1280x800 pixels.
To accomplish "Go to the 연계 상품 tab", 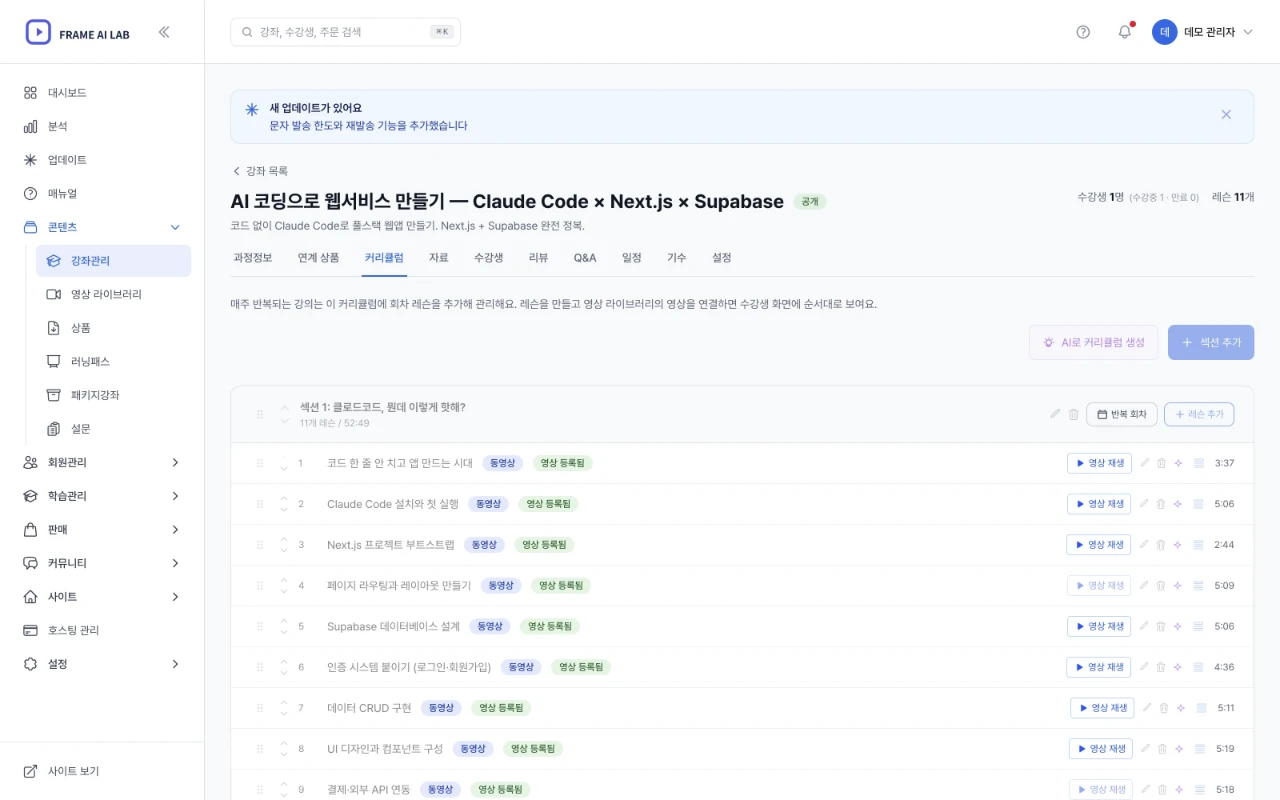I will pos(318,258).
